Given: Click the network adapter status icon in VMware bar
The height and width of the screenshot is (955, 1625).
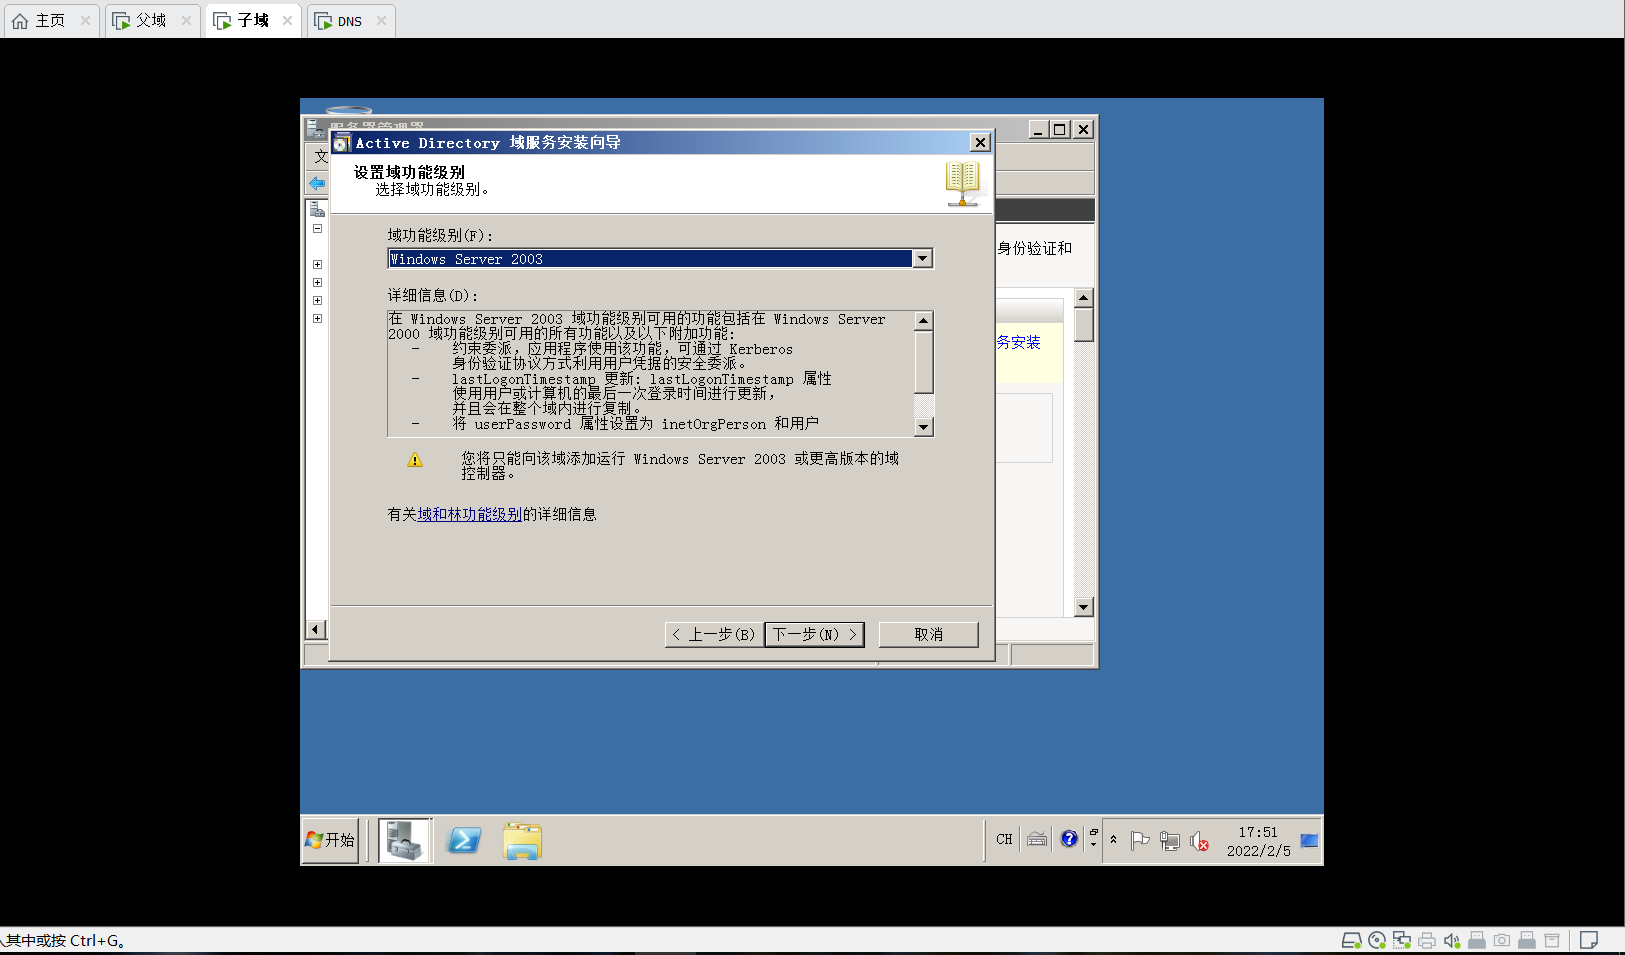Looking at the screenshot, I should 1402,940.
